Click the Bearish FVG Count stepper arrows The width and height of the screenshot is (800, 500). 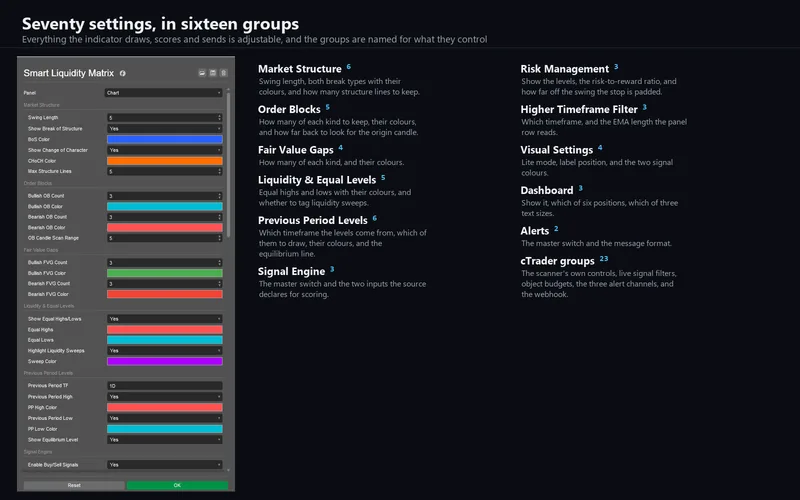[219, 284]
